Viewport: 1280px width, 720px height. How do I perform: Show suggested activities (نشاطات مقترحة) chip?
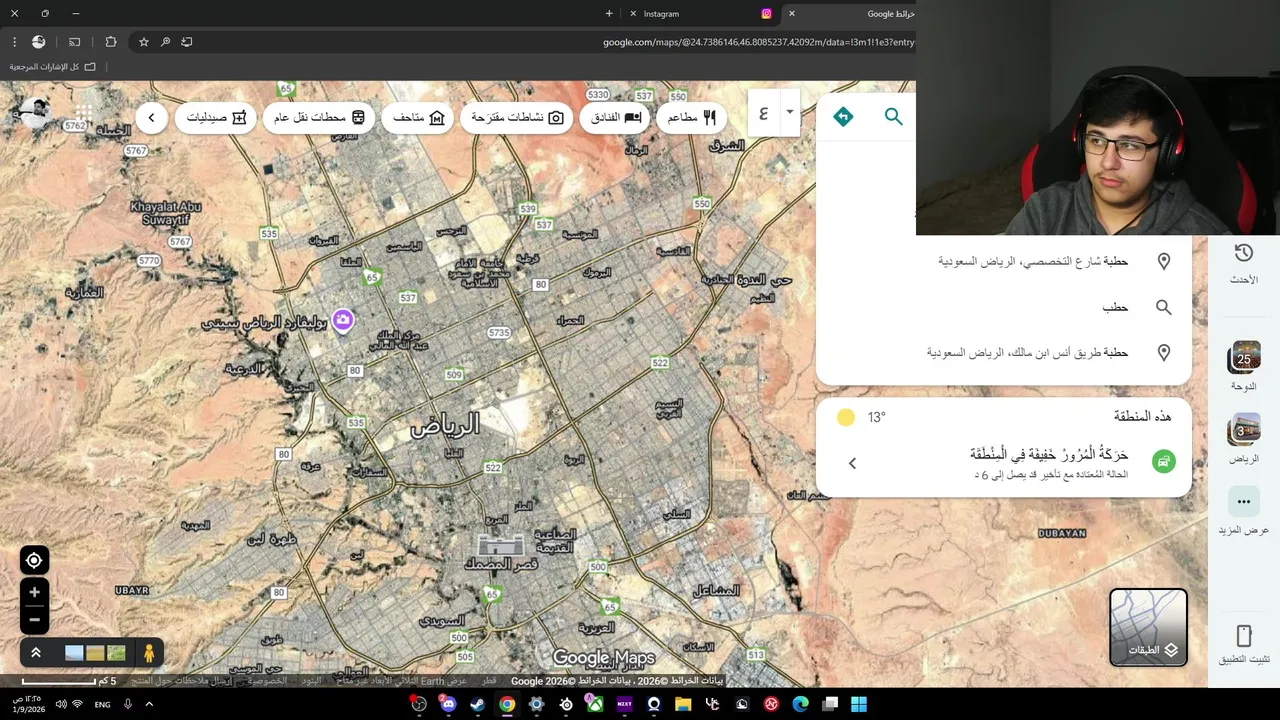coord(518,117)
